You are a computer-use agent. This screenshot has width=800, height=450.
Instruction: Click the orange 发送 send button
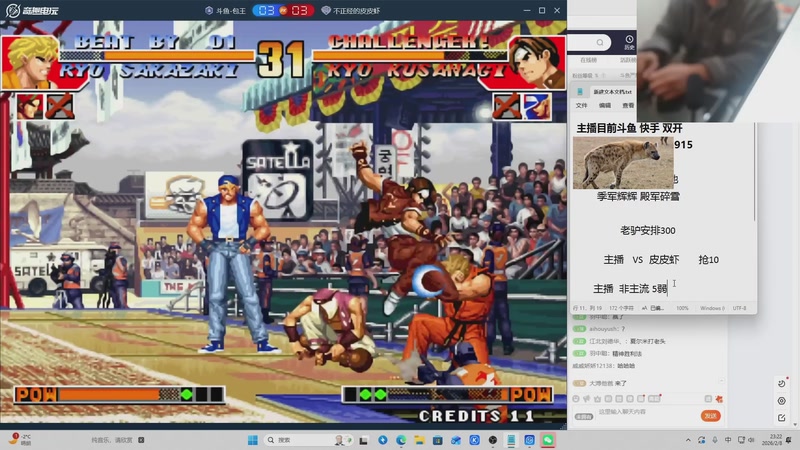[x=711, y=416]
